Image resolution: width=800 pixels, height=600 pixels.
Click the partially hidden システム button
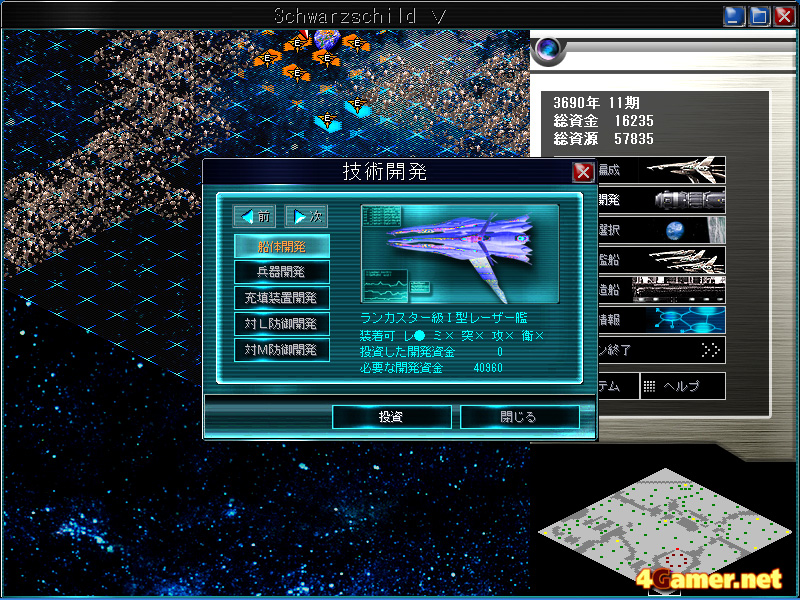pos(618,386)
